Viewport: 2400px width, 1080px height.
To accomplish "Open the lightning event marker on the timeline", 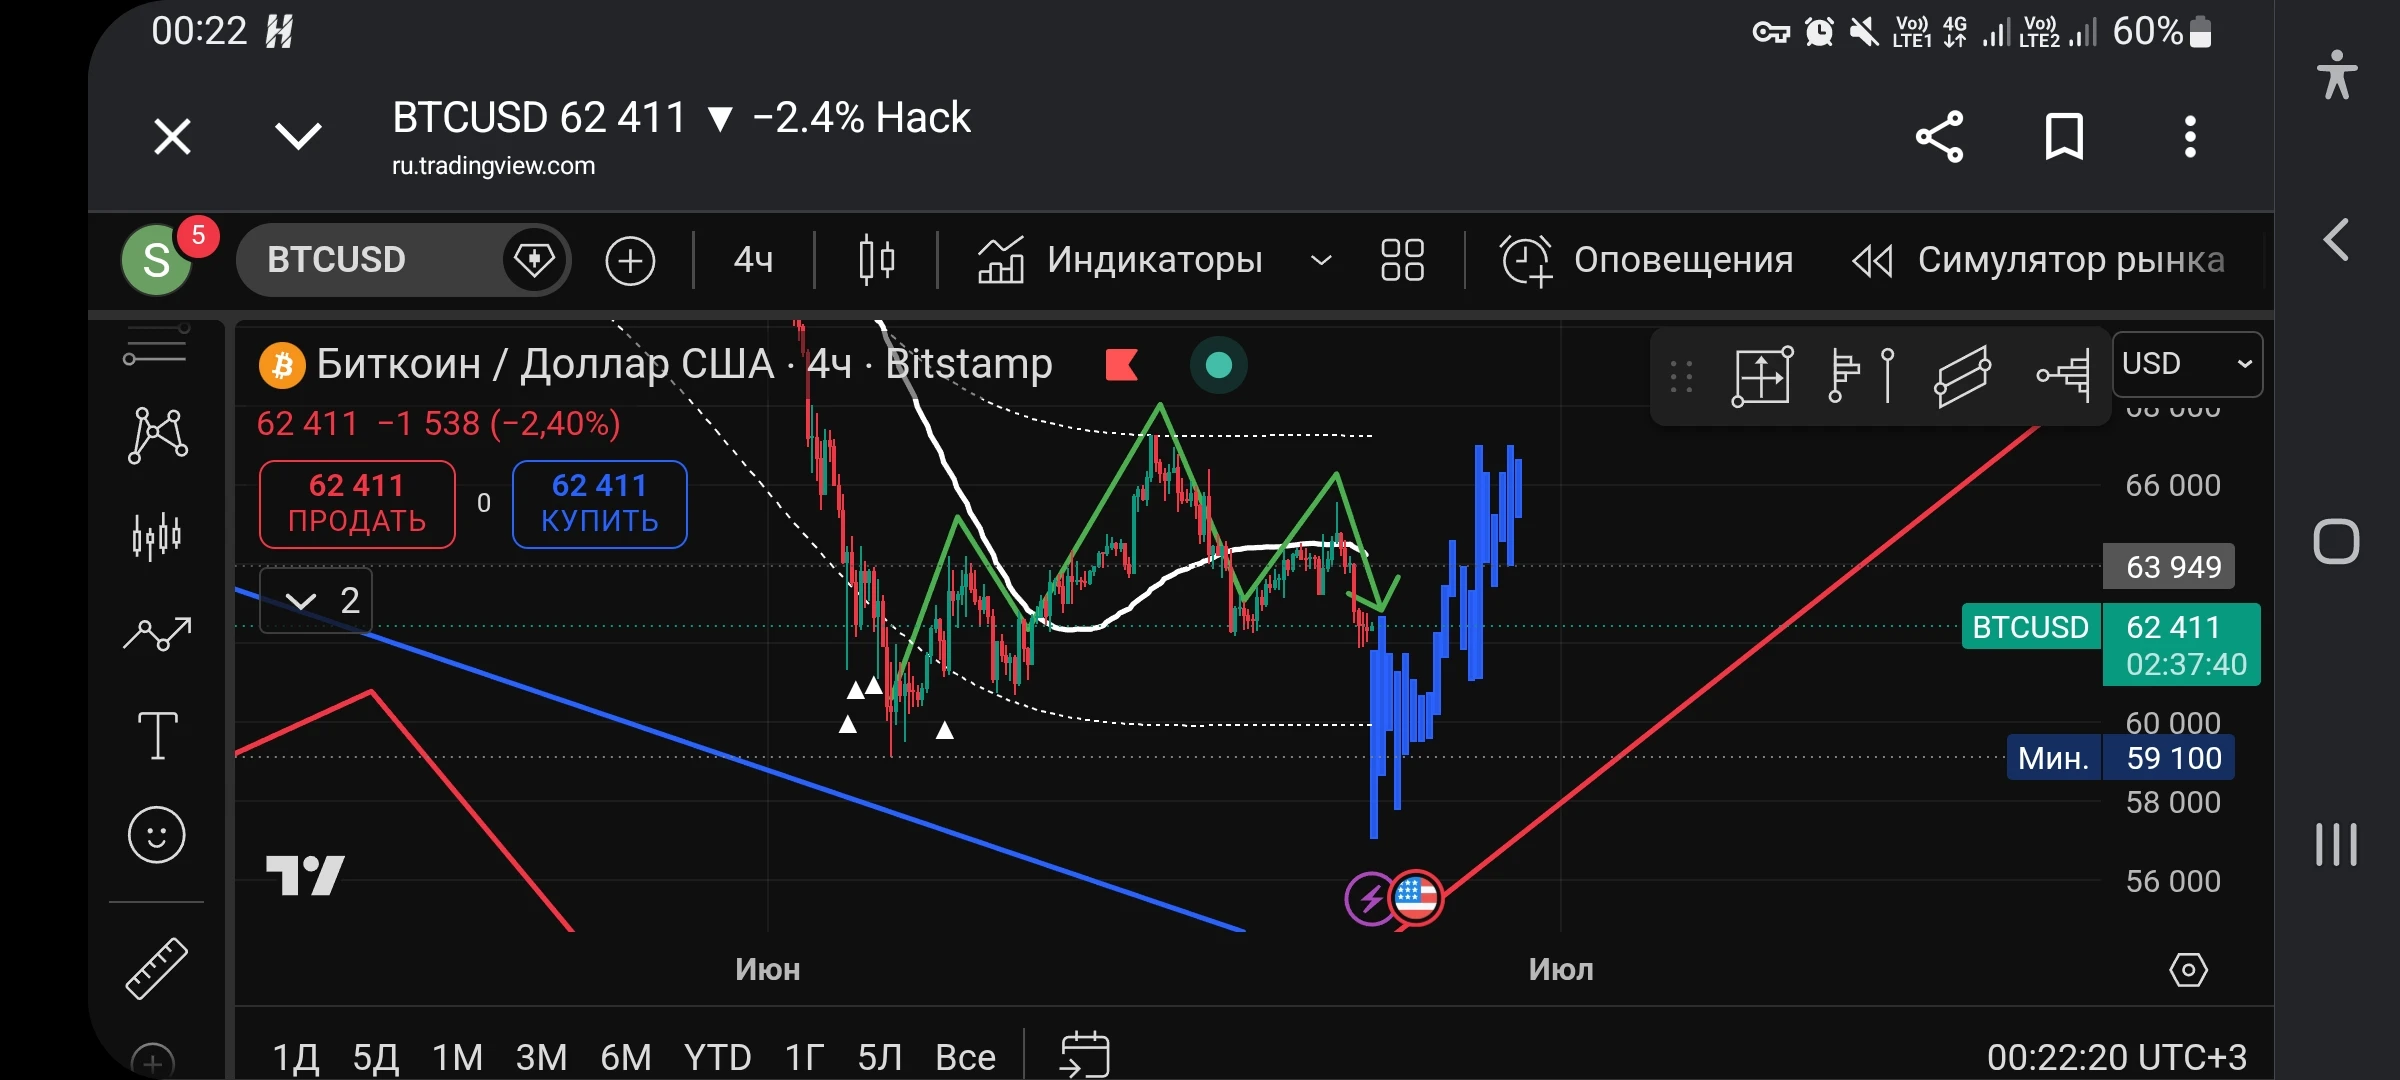I will coord(1368,898).
